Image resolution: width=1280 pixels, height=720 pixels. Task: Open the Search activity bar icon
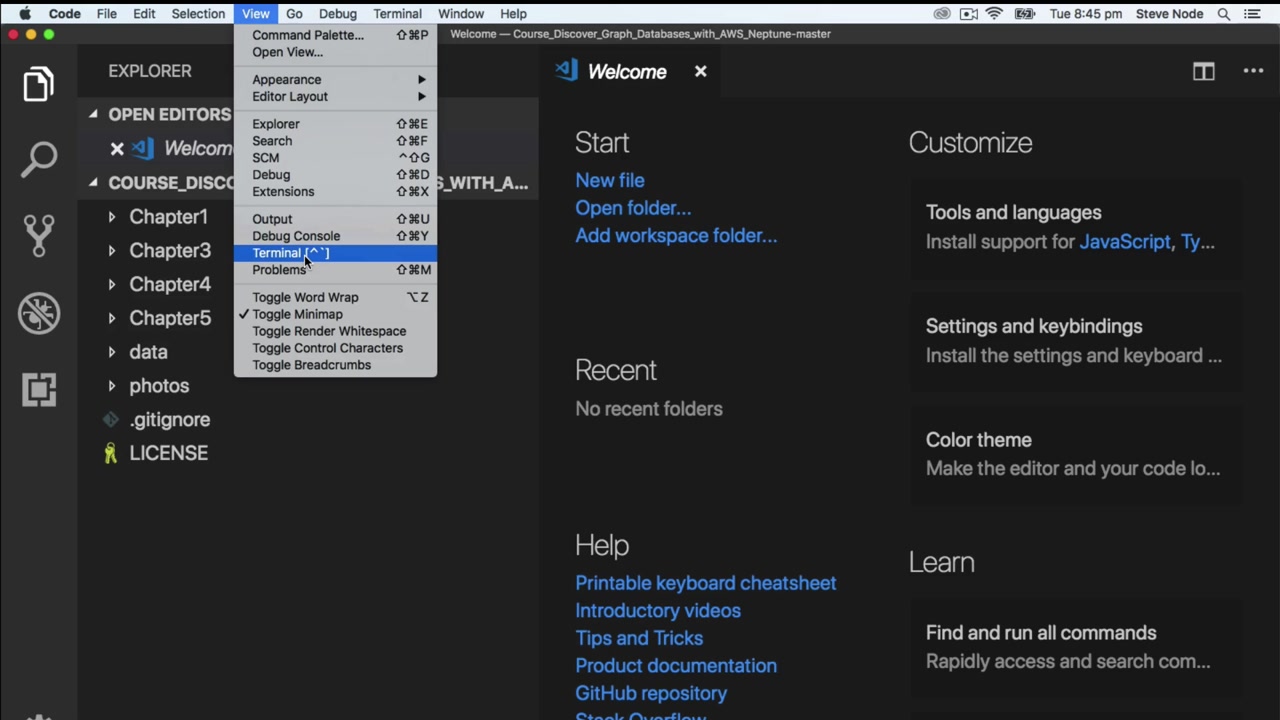39,159
